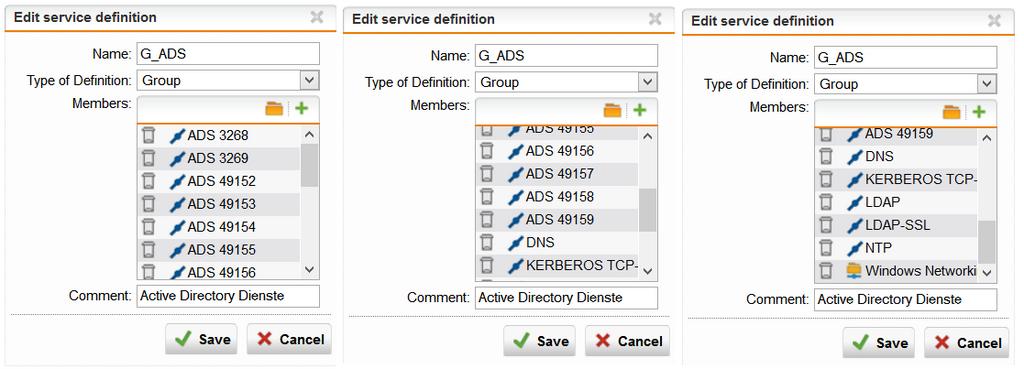The width and height of the screenshot is (1024, 369).
Task: Click members list down arrow in right dialog
Action: (x=987, y=272)
